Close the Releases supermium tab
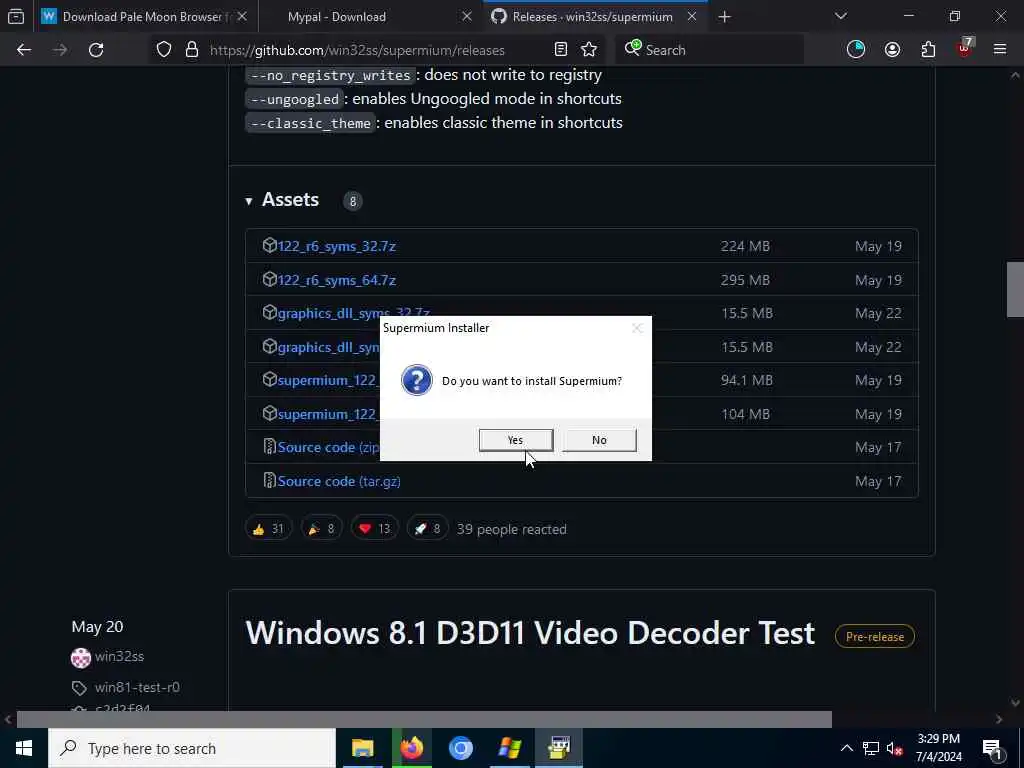This screenshot has height=768, width=1024. pyautogui.click(x=692, y=17)
